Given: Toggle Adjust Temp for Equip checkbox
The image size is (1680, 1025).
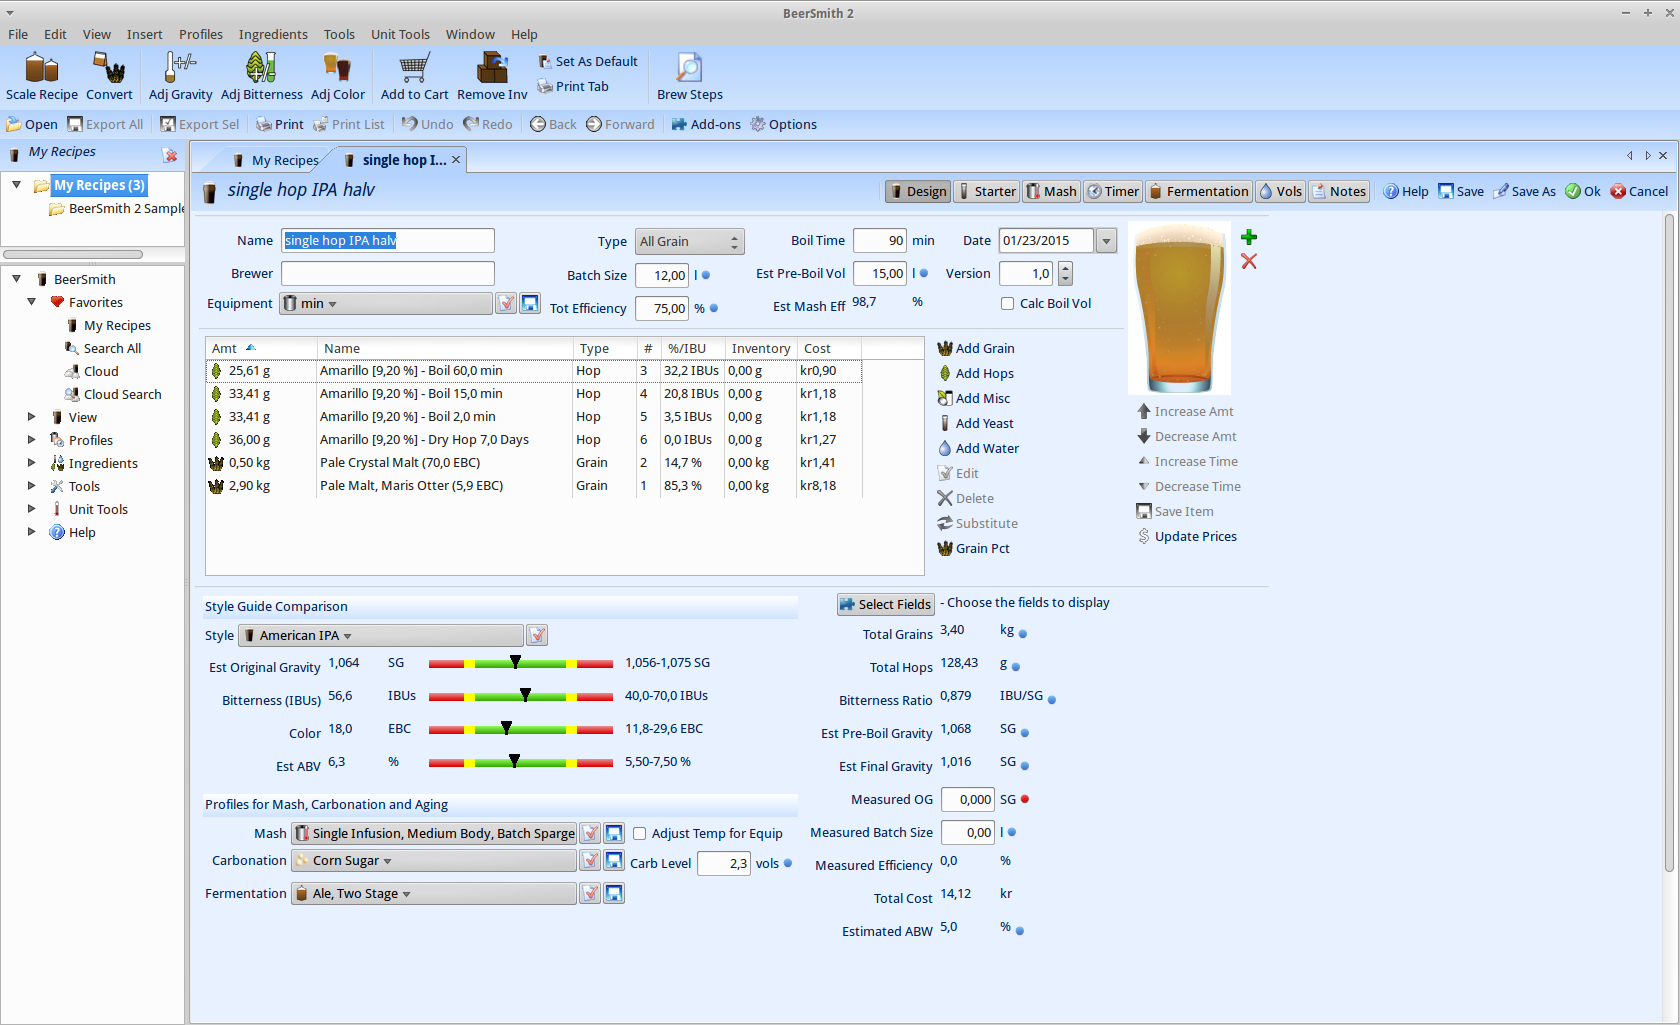Looking at the screenshot, I should coord(639,833).
